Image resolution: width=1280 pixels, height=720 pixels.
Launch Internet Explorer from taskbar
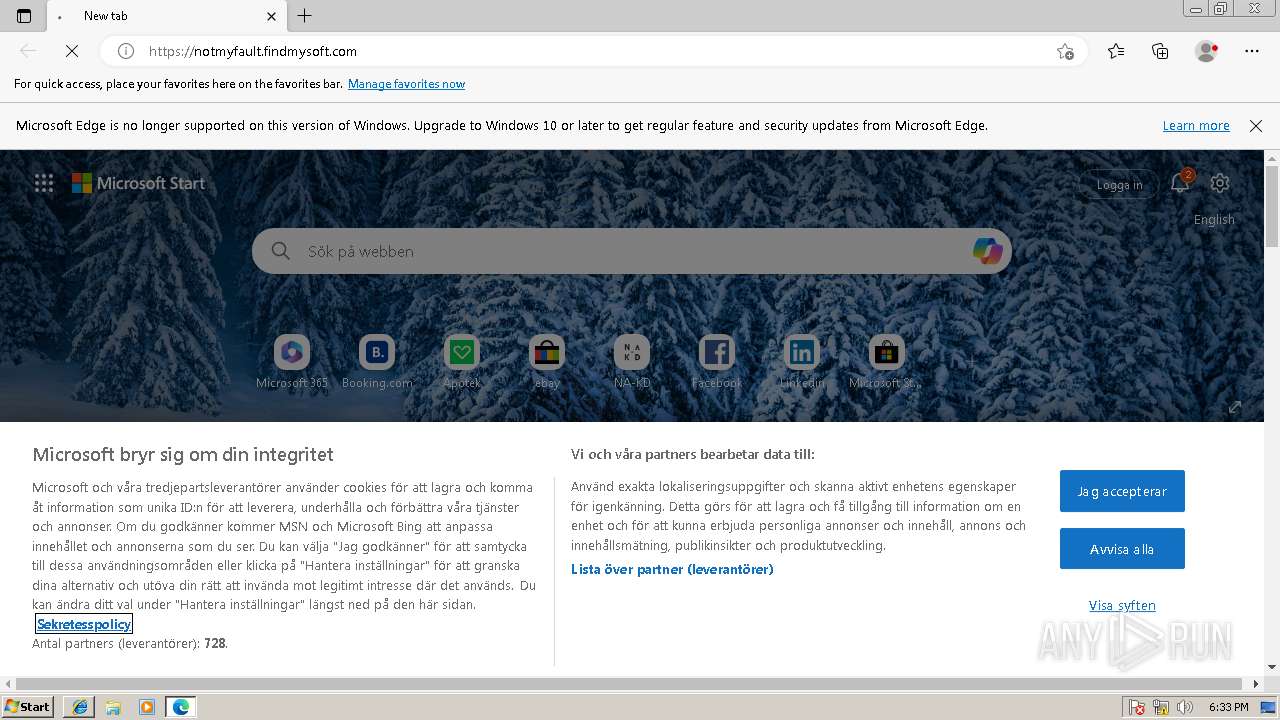[x=80, y=707]
